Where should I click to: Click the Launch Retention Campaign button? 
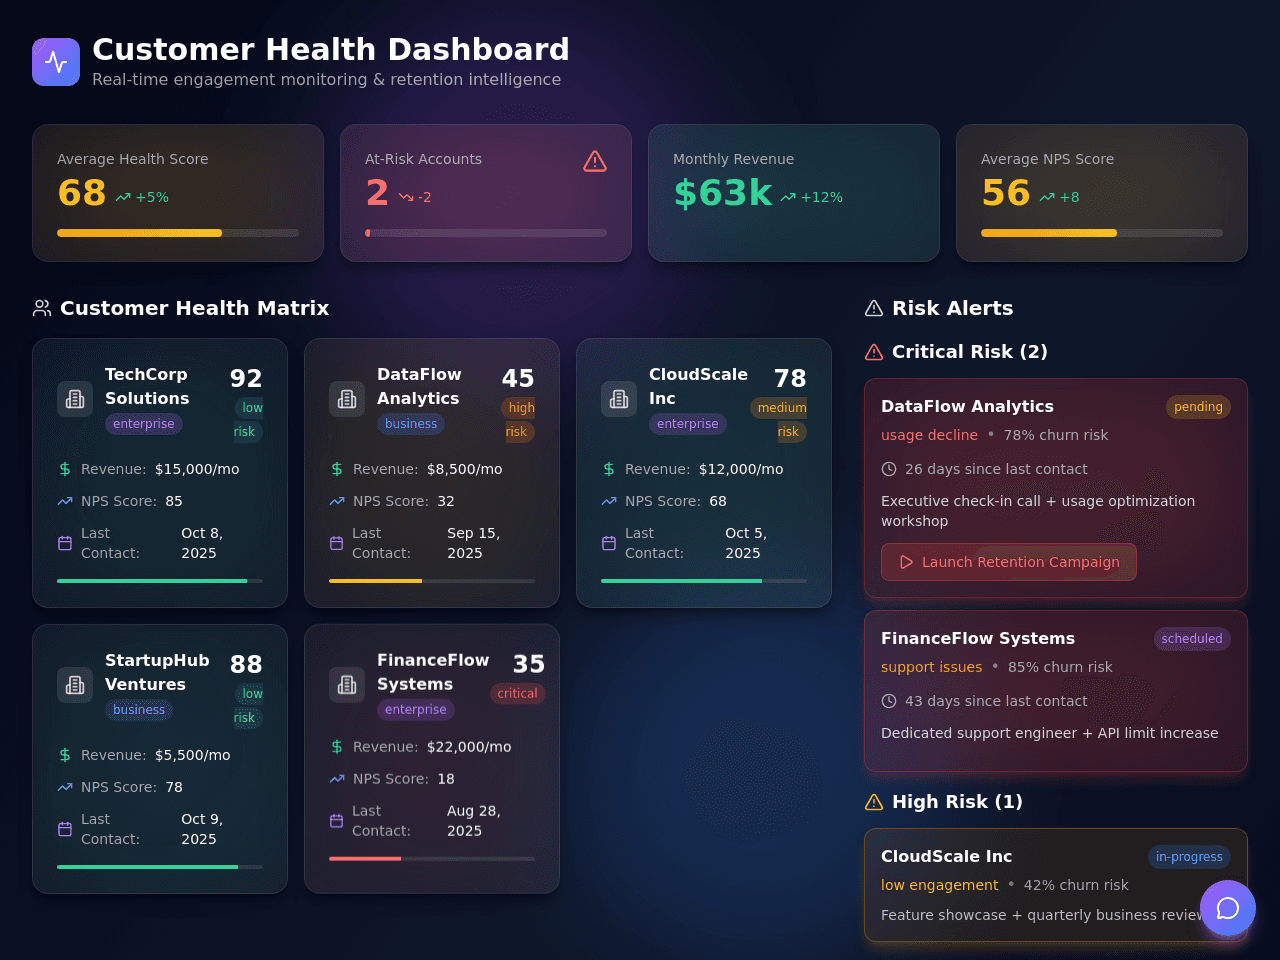pos(1009,562)
